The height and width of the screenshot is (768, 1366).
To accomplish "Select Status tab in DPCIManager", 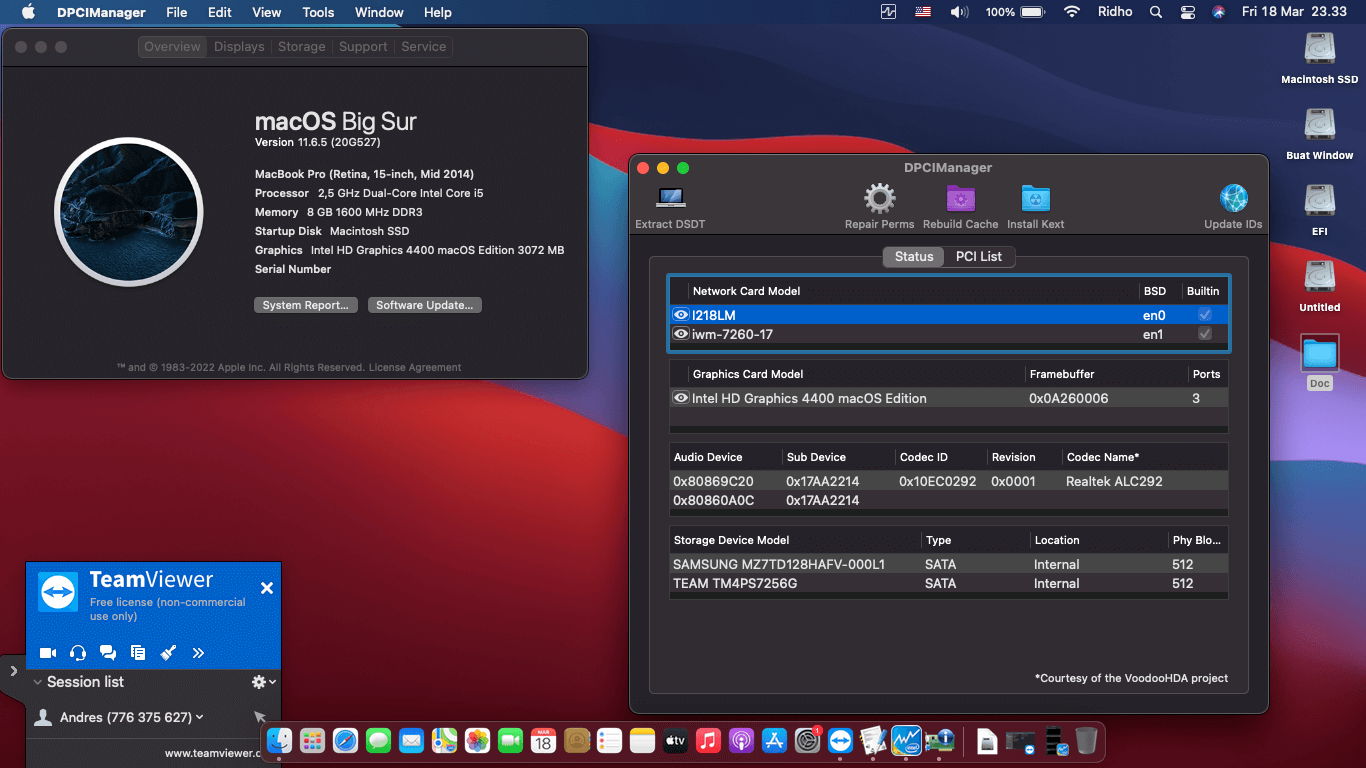I will 914,256.
